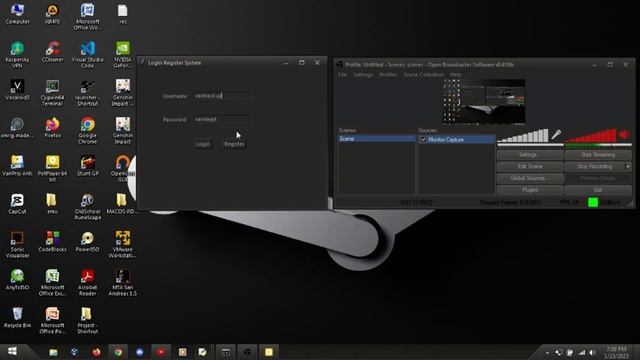Open the Help menu in OBS
The image size is (640, 360).
point(456,75)
